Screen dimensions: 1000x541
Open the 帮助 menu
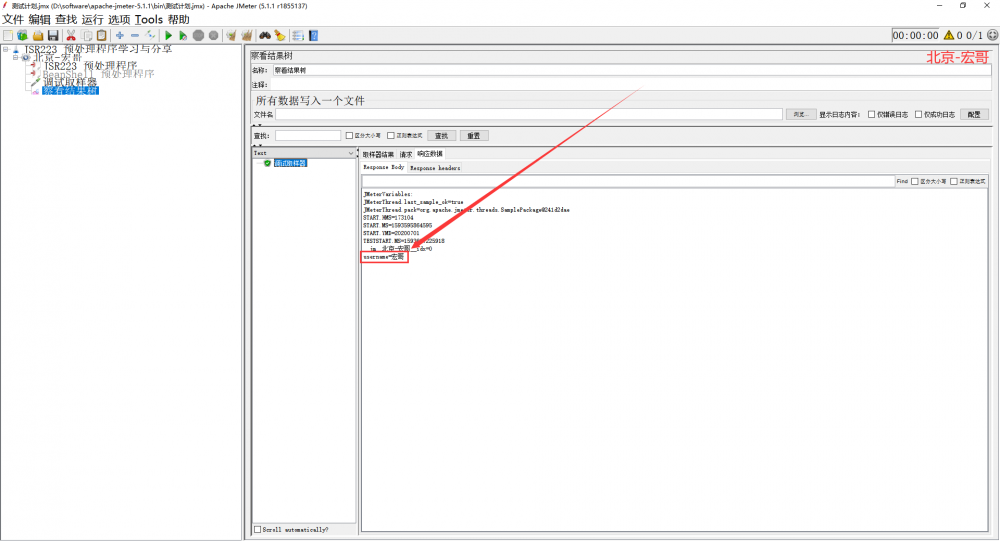pyautogui.click(x=179, y=20)
